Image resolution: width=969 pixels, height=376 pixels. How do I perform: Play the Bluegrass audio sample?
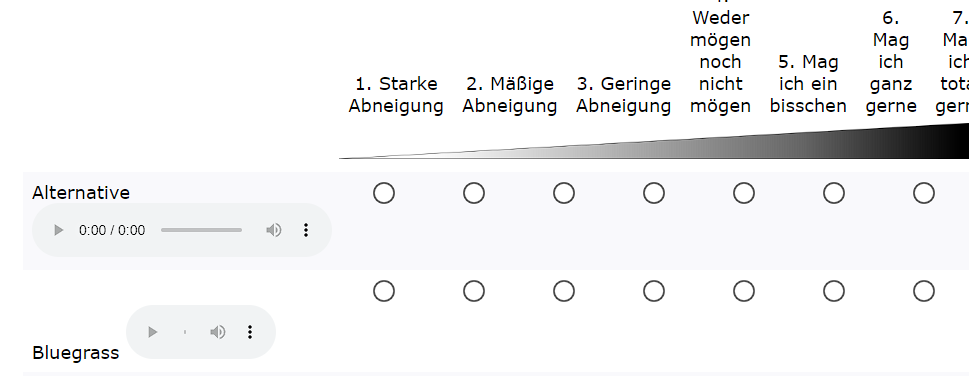(x=153, y=332)
